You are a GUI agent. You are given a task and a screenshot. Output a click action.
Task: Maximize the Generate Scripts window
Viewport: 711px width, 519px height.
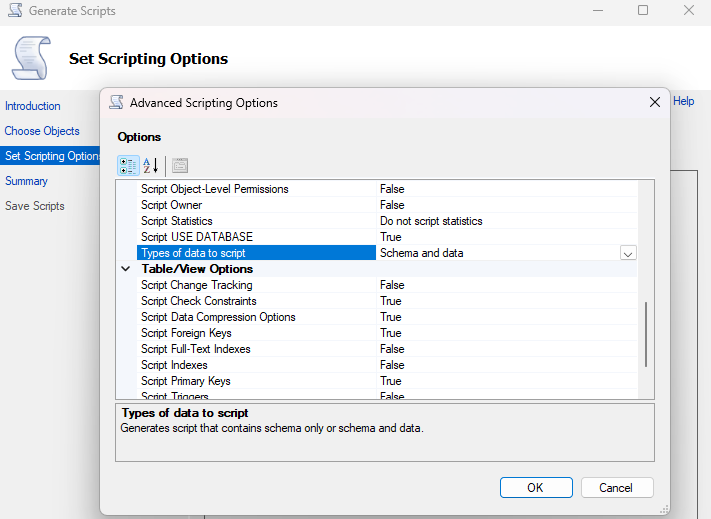643,10
